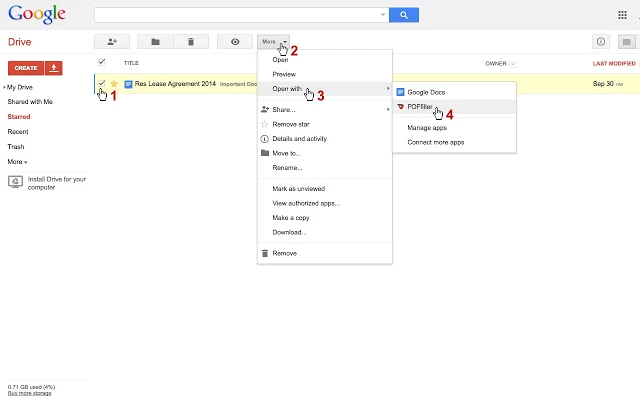The image size is (640, 400).
Task: Click the PDFfiller icon in submenu
Action: click(400, 107)
